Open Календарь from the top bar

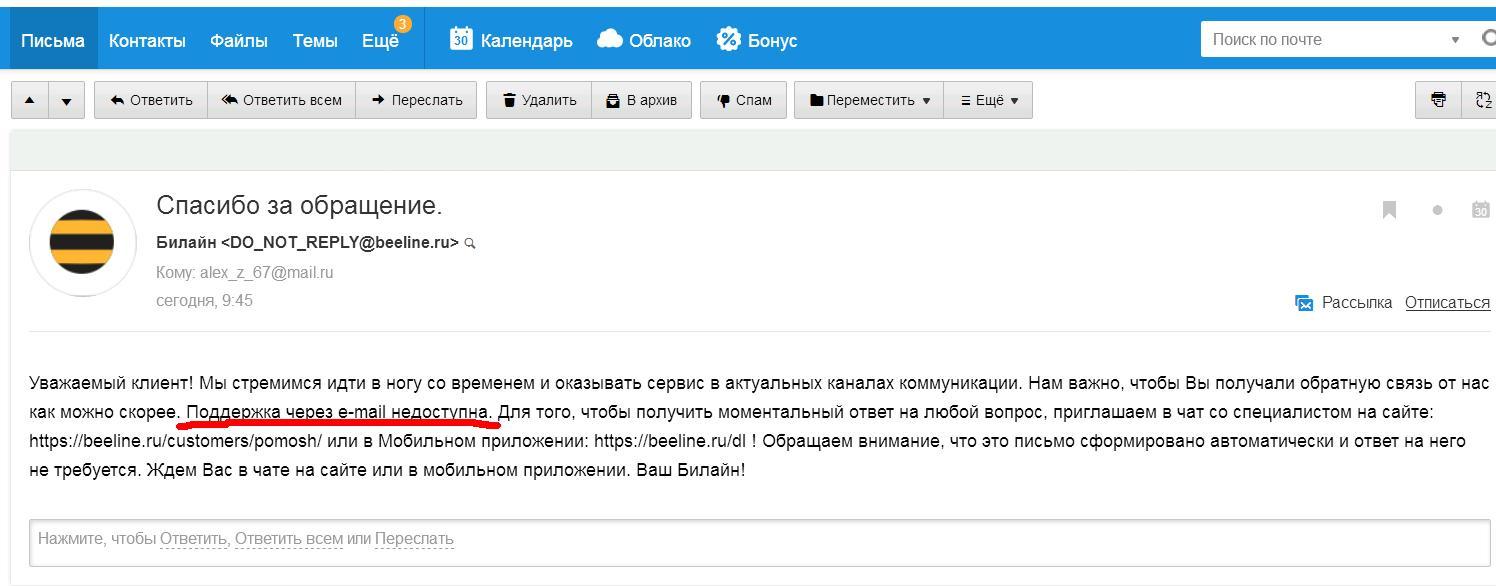(511, 40)
